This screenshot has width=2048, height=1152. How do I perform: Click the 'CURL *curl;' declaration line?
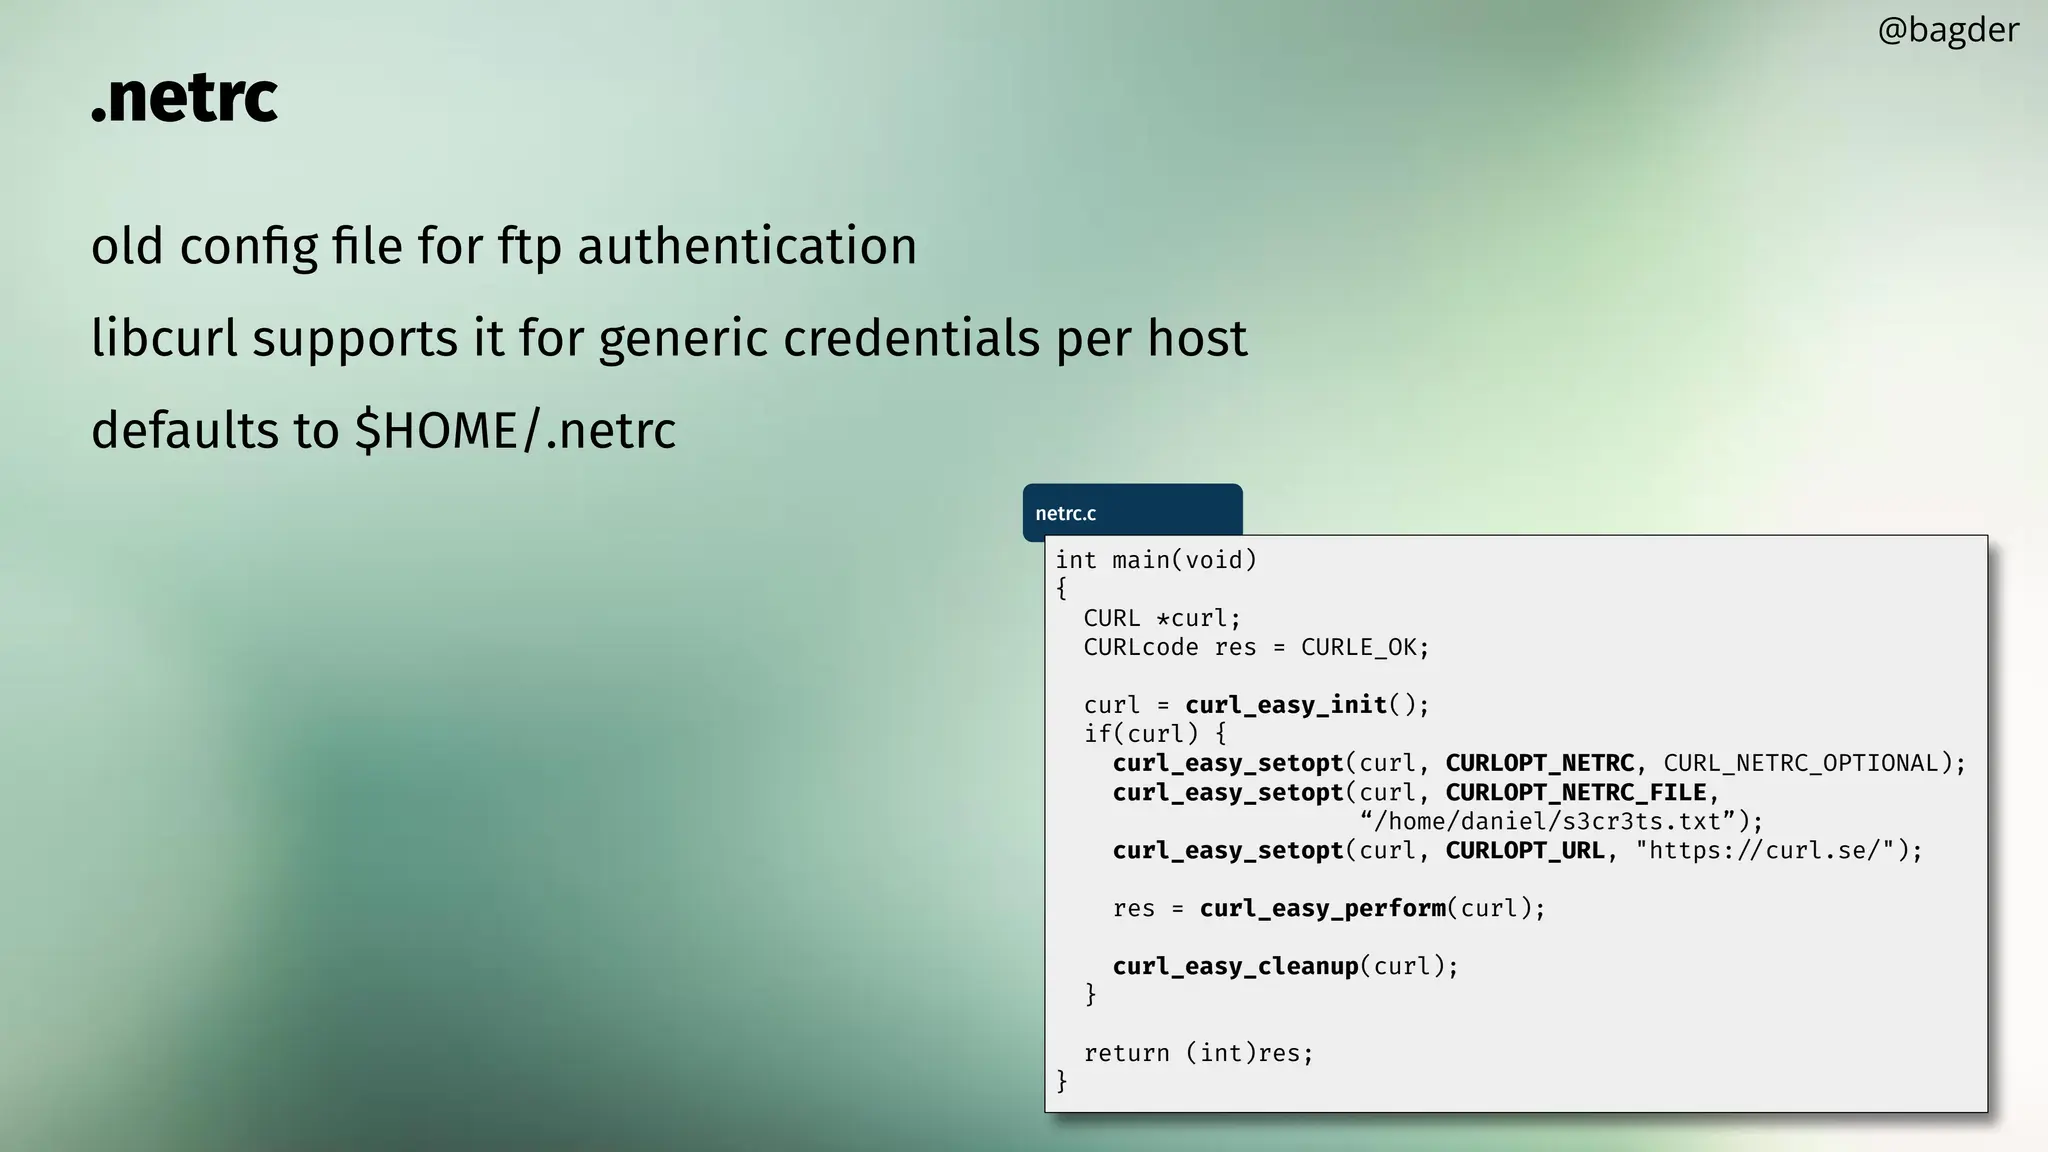(x=1162, y=618)
